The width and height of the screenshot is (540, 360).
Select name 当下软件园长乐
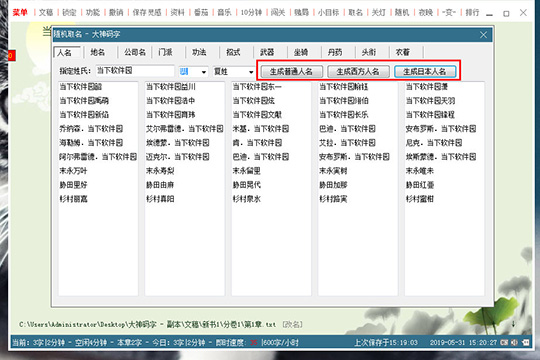[344, 115]
